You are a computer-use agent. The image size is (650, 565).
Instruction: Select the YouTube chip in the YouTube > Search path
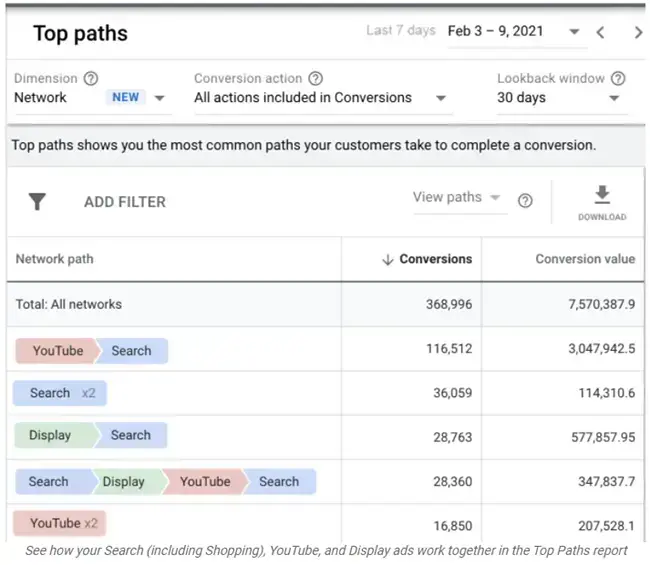click(58, 351)
